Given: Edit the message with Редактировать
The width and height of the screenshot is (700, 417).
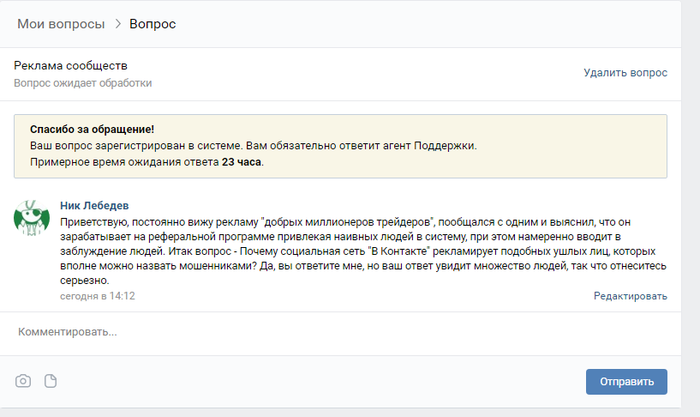Looking at the screenshot, I should coord(630,296).
